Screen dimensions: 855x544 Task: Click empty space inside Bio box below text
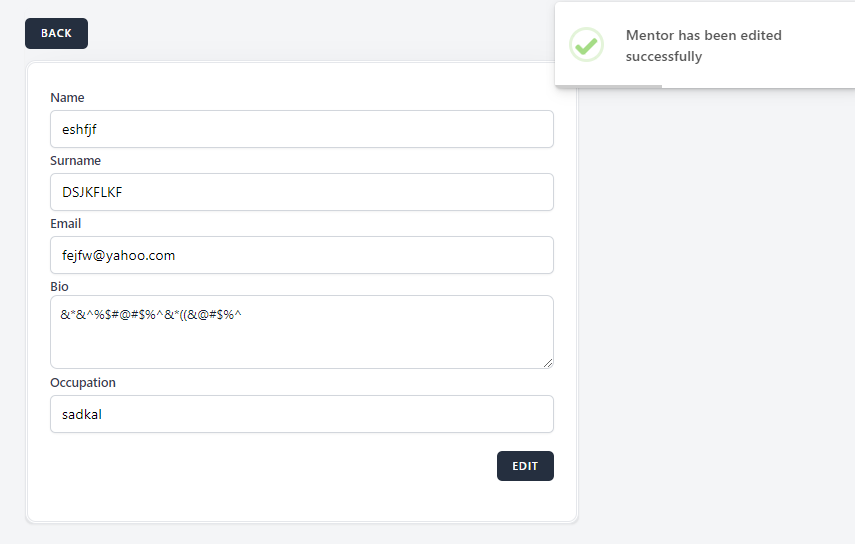[x=301, y=348]
